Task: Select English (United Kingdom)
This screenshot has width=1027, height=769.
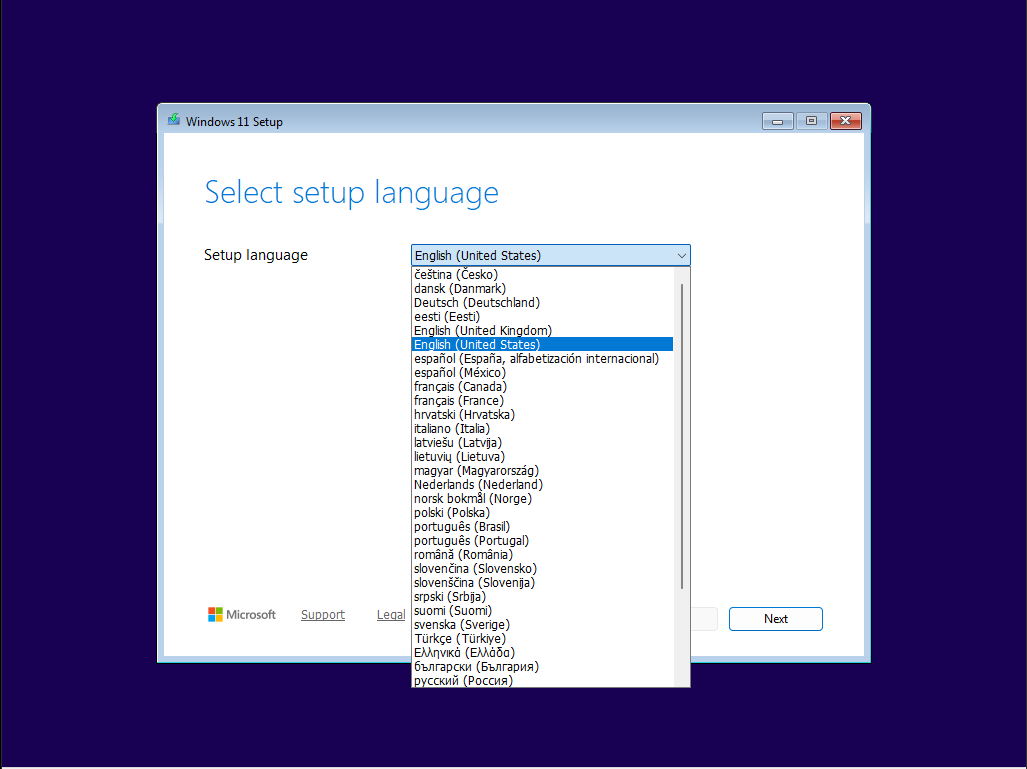Action: point(542,331)
